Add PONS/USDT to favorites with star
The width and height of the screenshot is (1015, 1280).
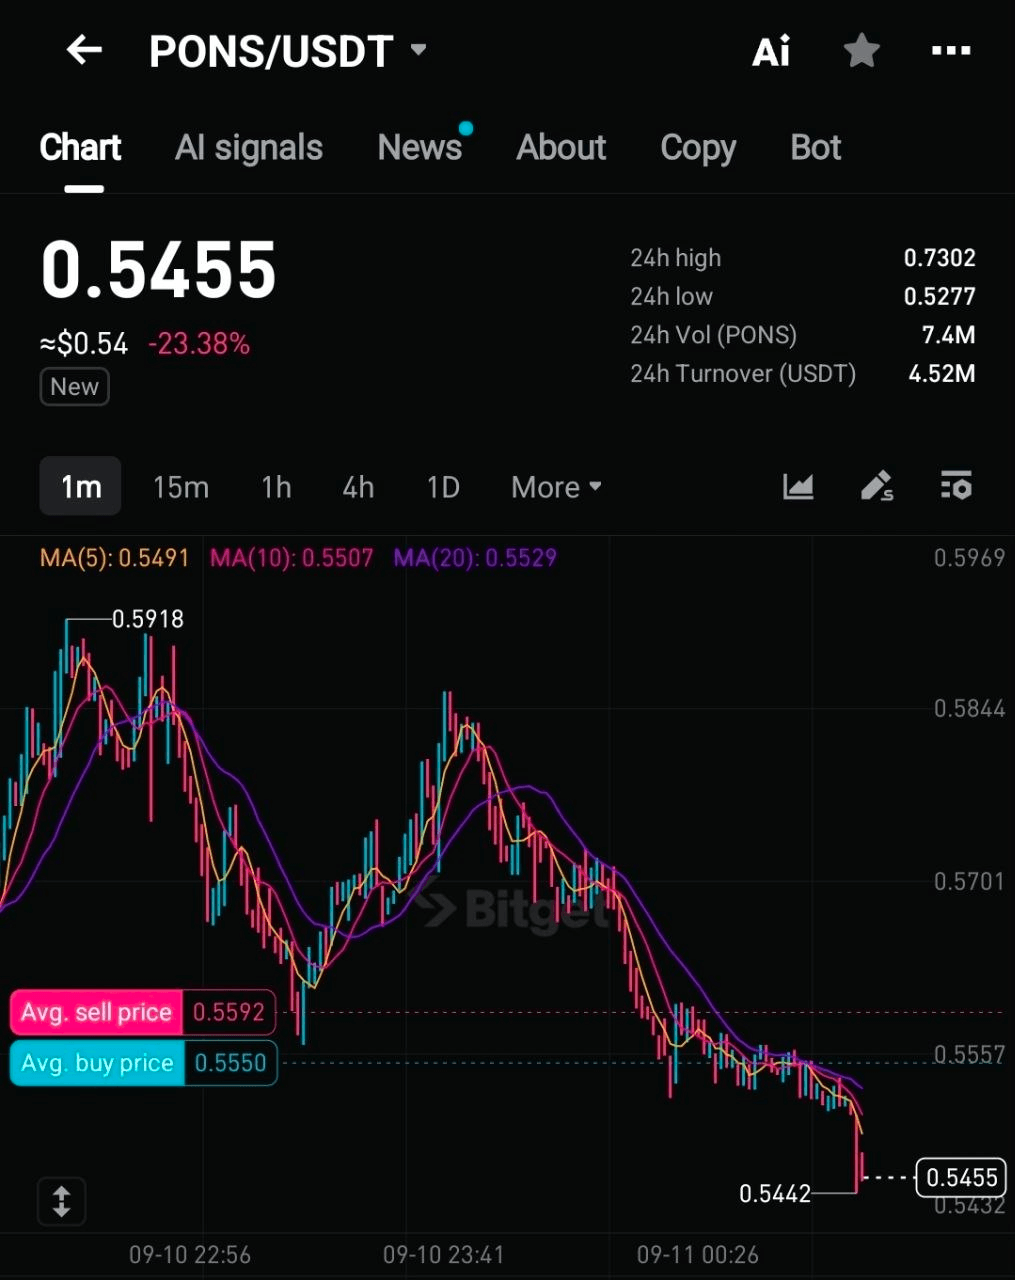click(x=861, y=50)
